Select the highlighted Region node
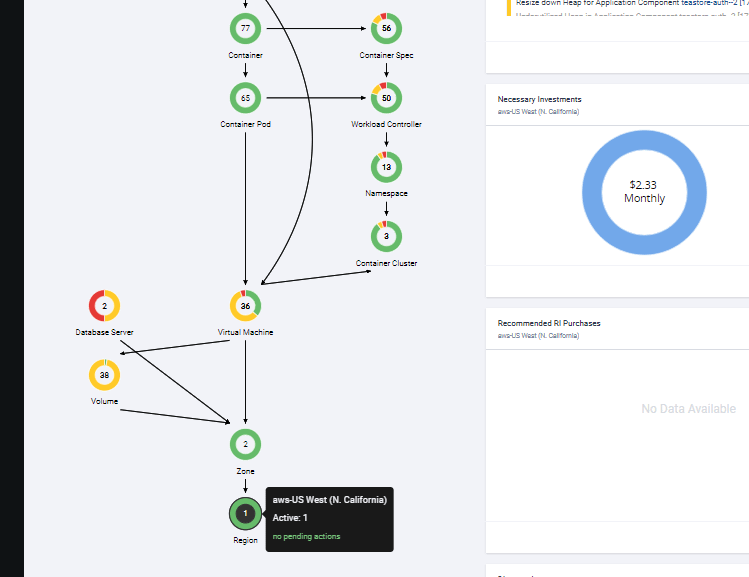The image size is (749, 577). click(x=245, y=513)
